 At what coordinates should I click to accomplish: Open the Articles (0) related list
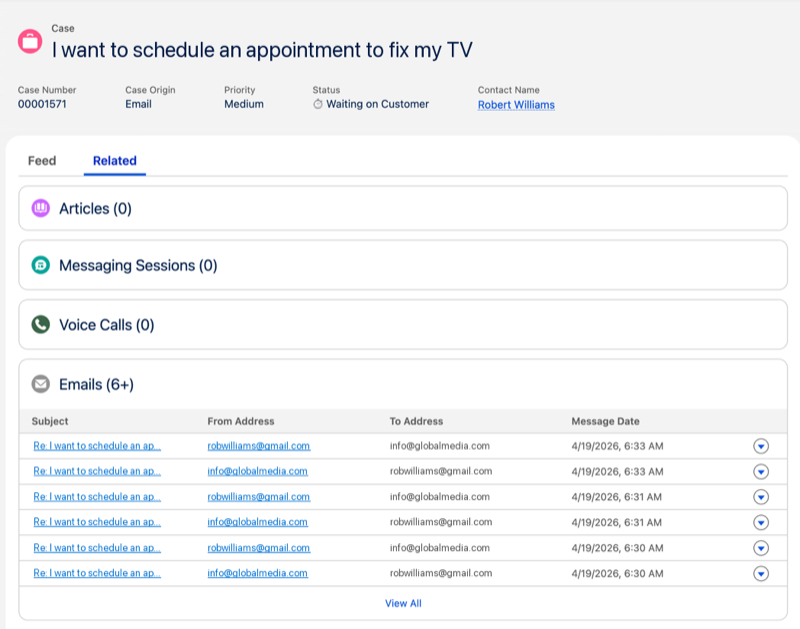95,209
